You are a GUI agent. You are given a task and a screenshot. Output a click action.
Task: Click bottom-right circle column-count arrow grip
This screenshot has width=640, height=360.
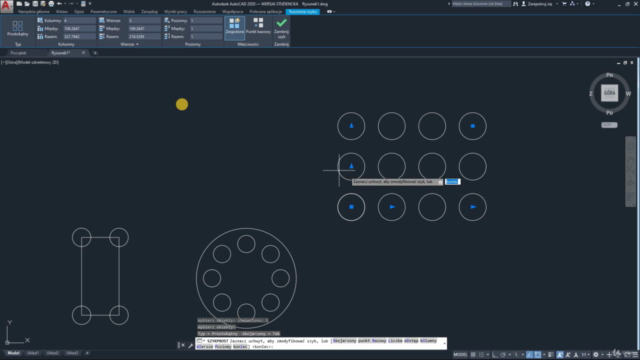coord(473,207)
